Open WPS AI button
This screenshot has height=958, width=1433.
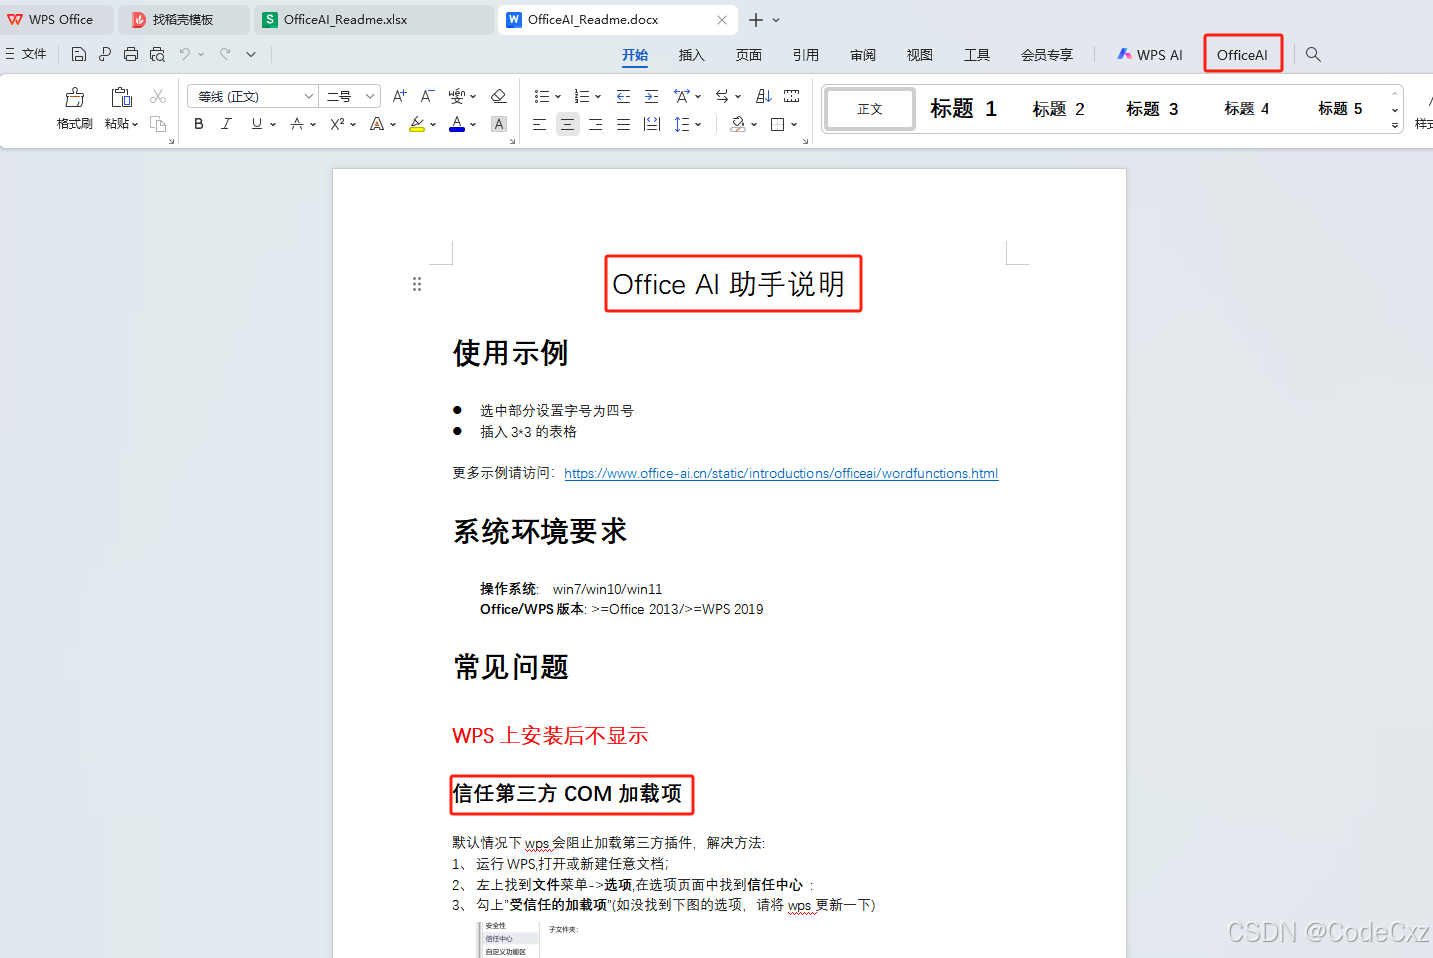[x=1150, y=55]
